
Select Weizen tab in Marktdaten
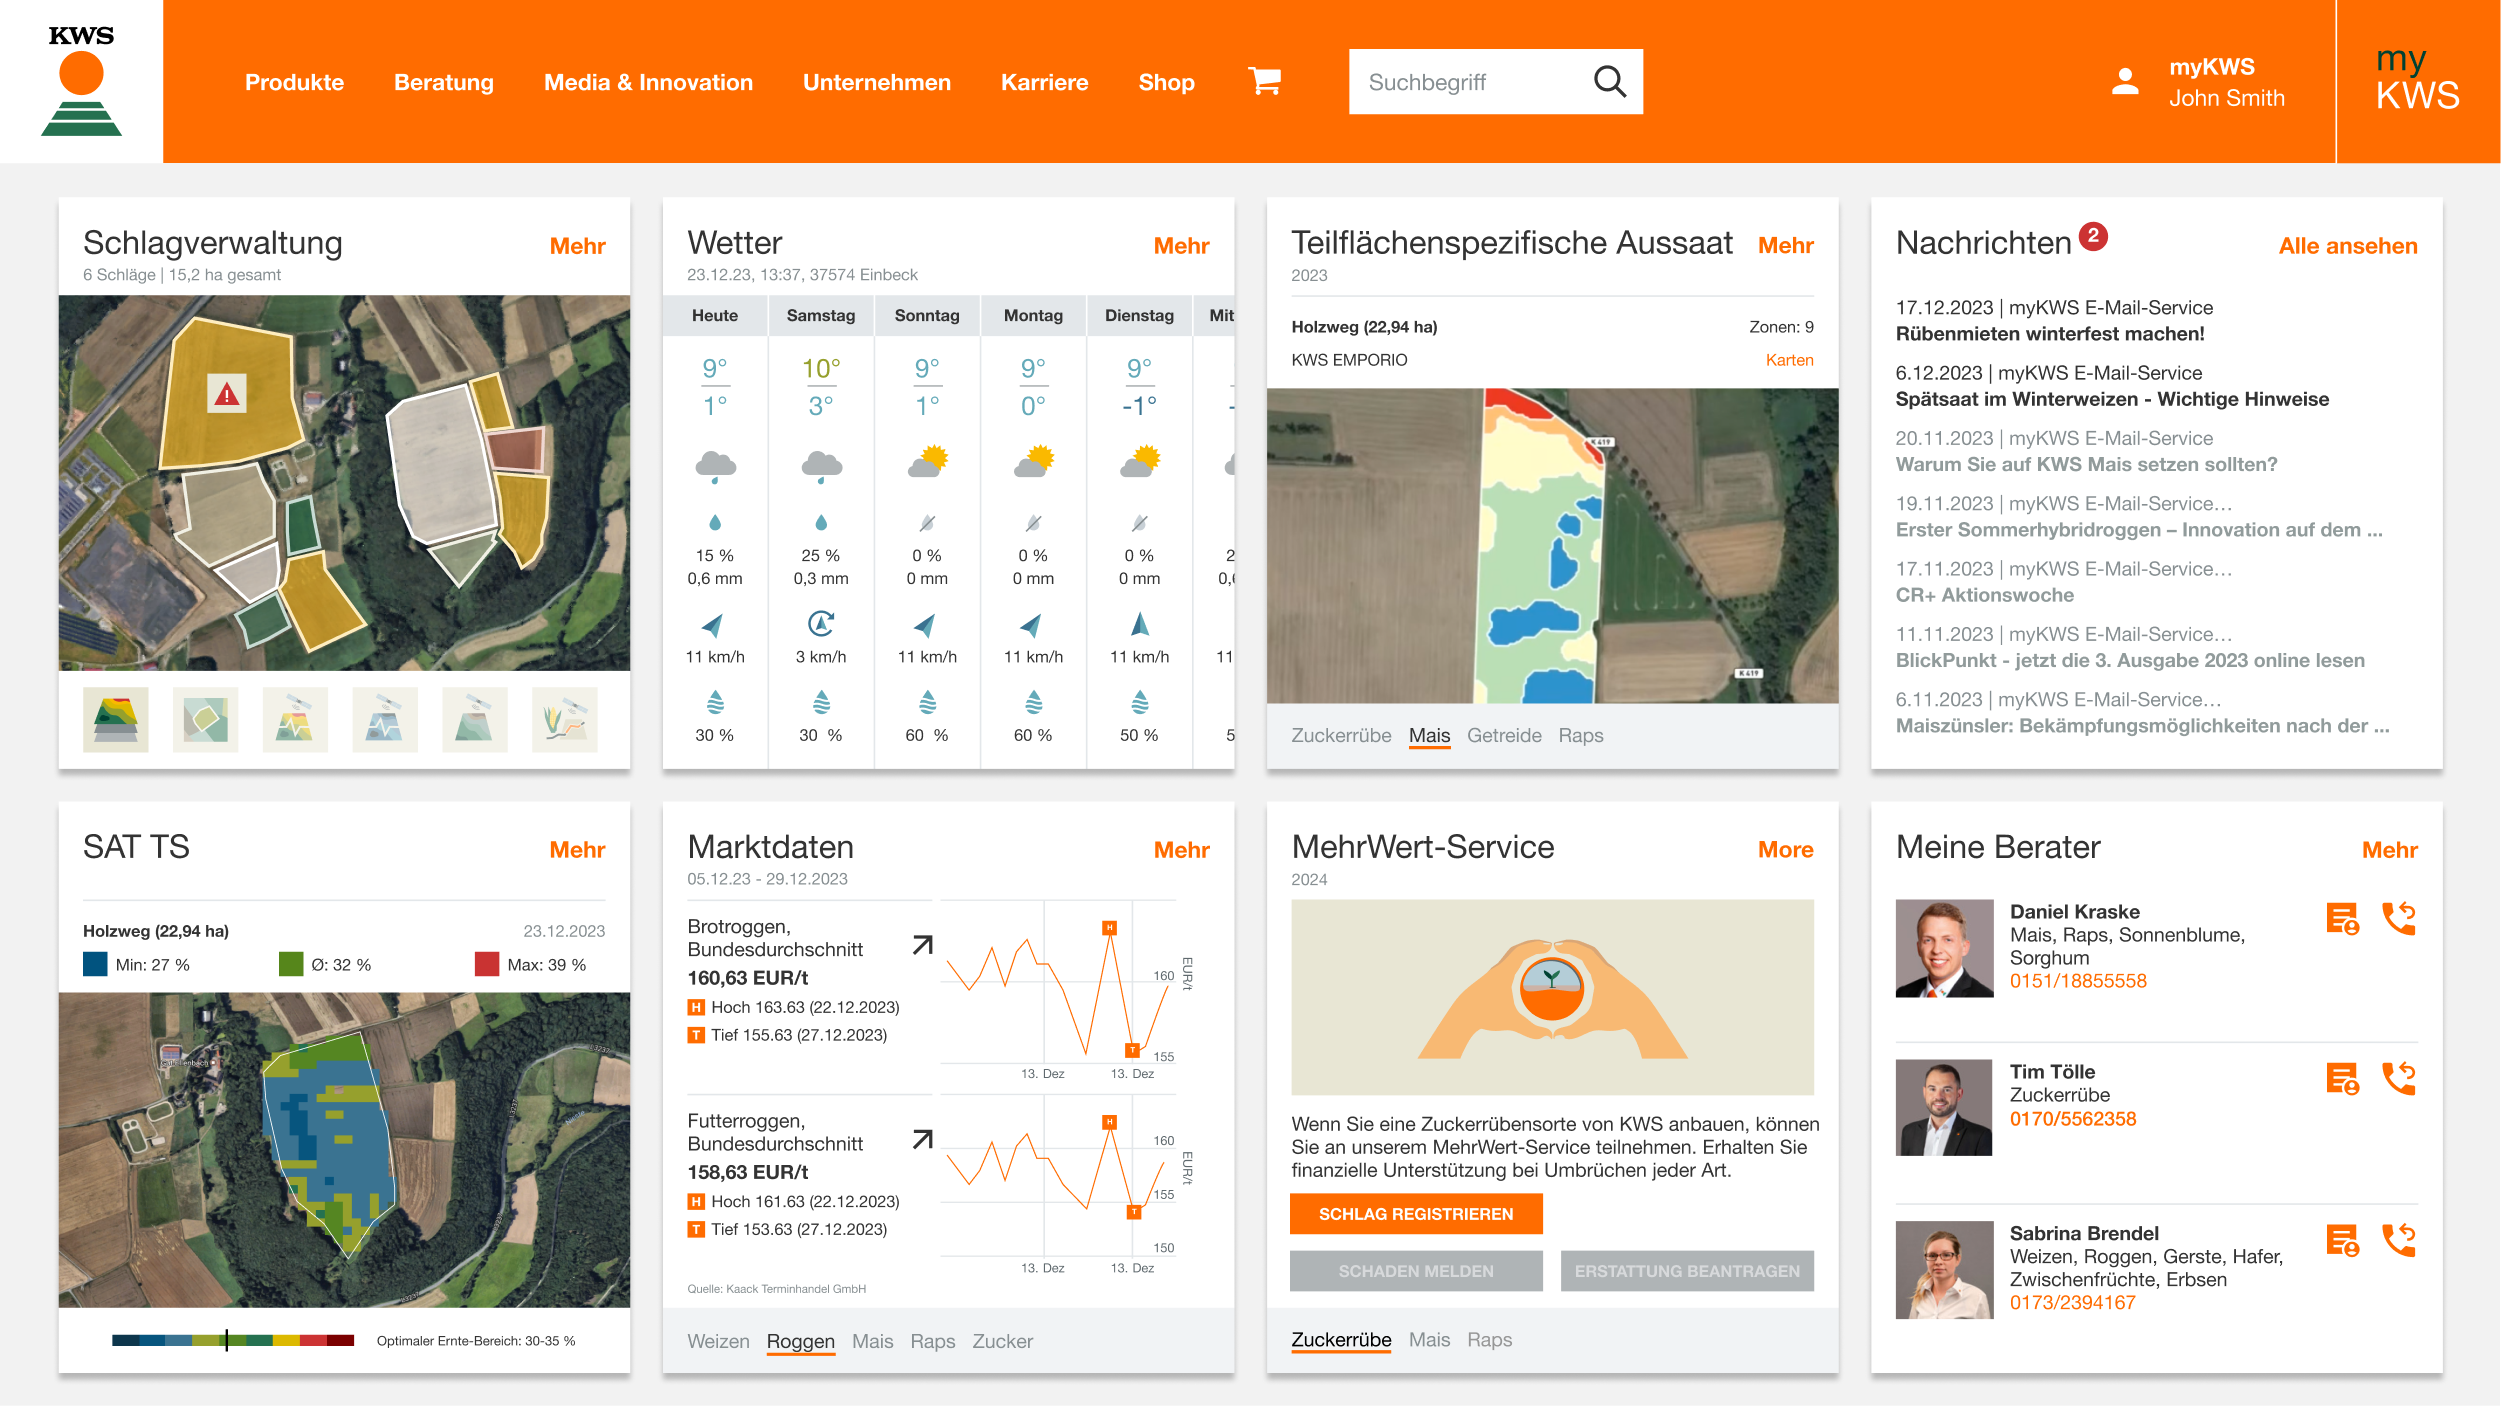718,1341
